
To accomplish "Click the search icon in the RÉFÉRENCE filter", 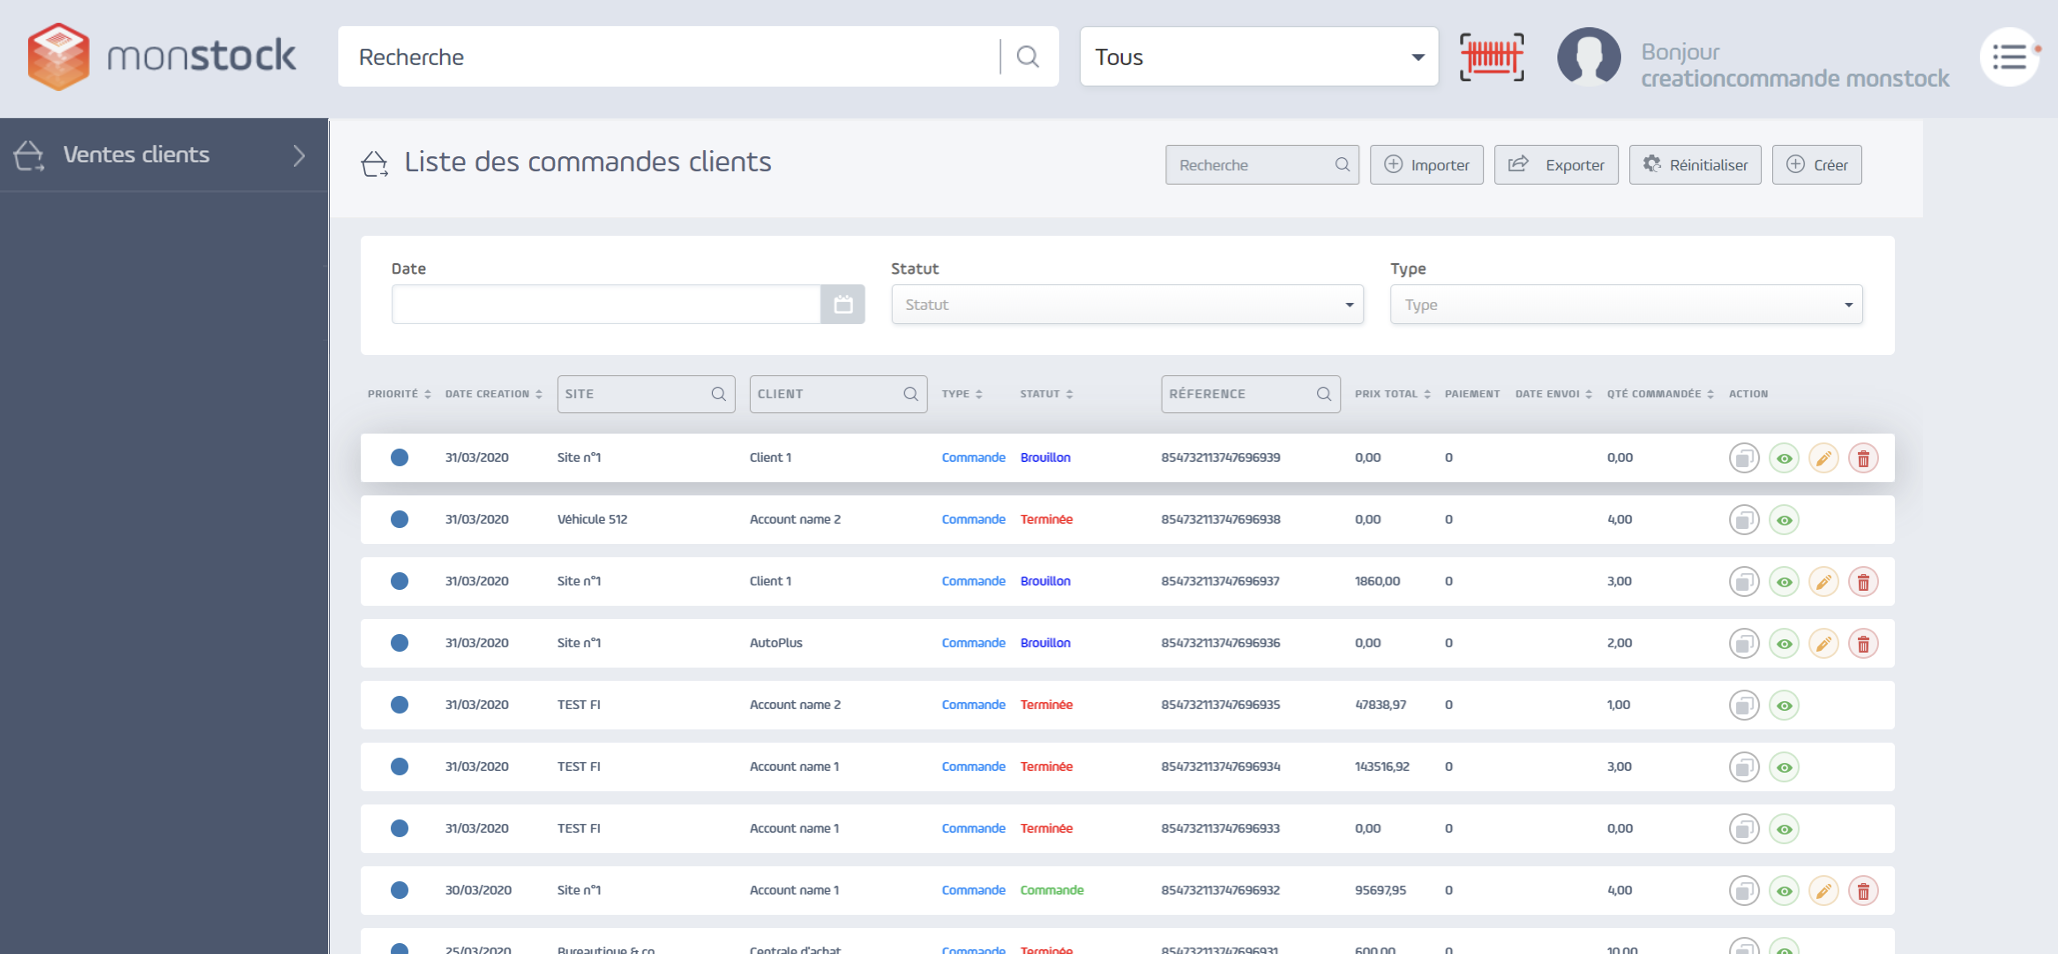I will pyautogui.click(x=1323, y=394).
